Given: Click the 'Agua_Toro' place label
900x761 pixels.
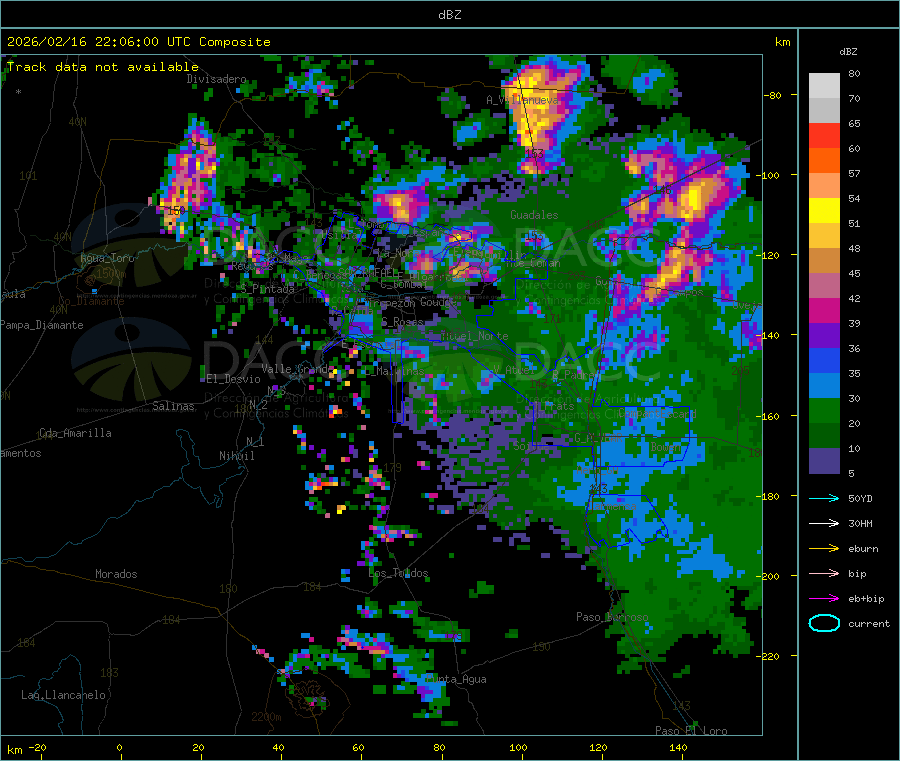Looking at the screenshot, I should (107, 258).
